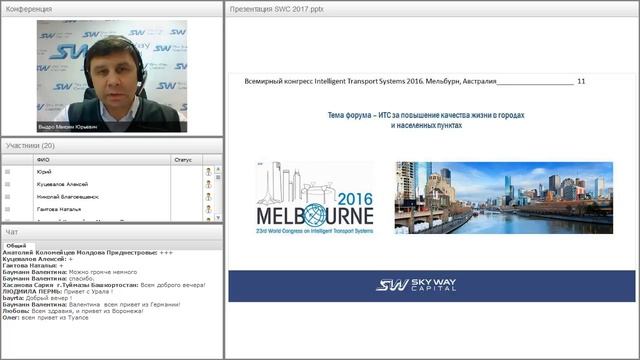Select participant Николай Благовещенск
The image size is (640, 360).
[67, 197]
